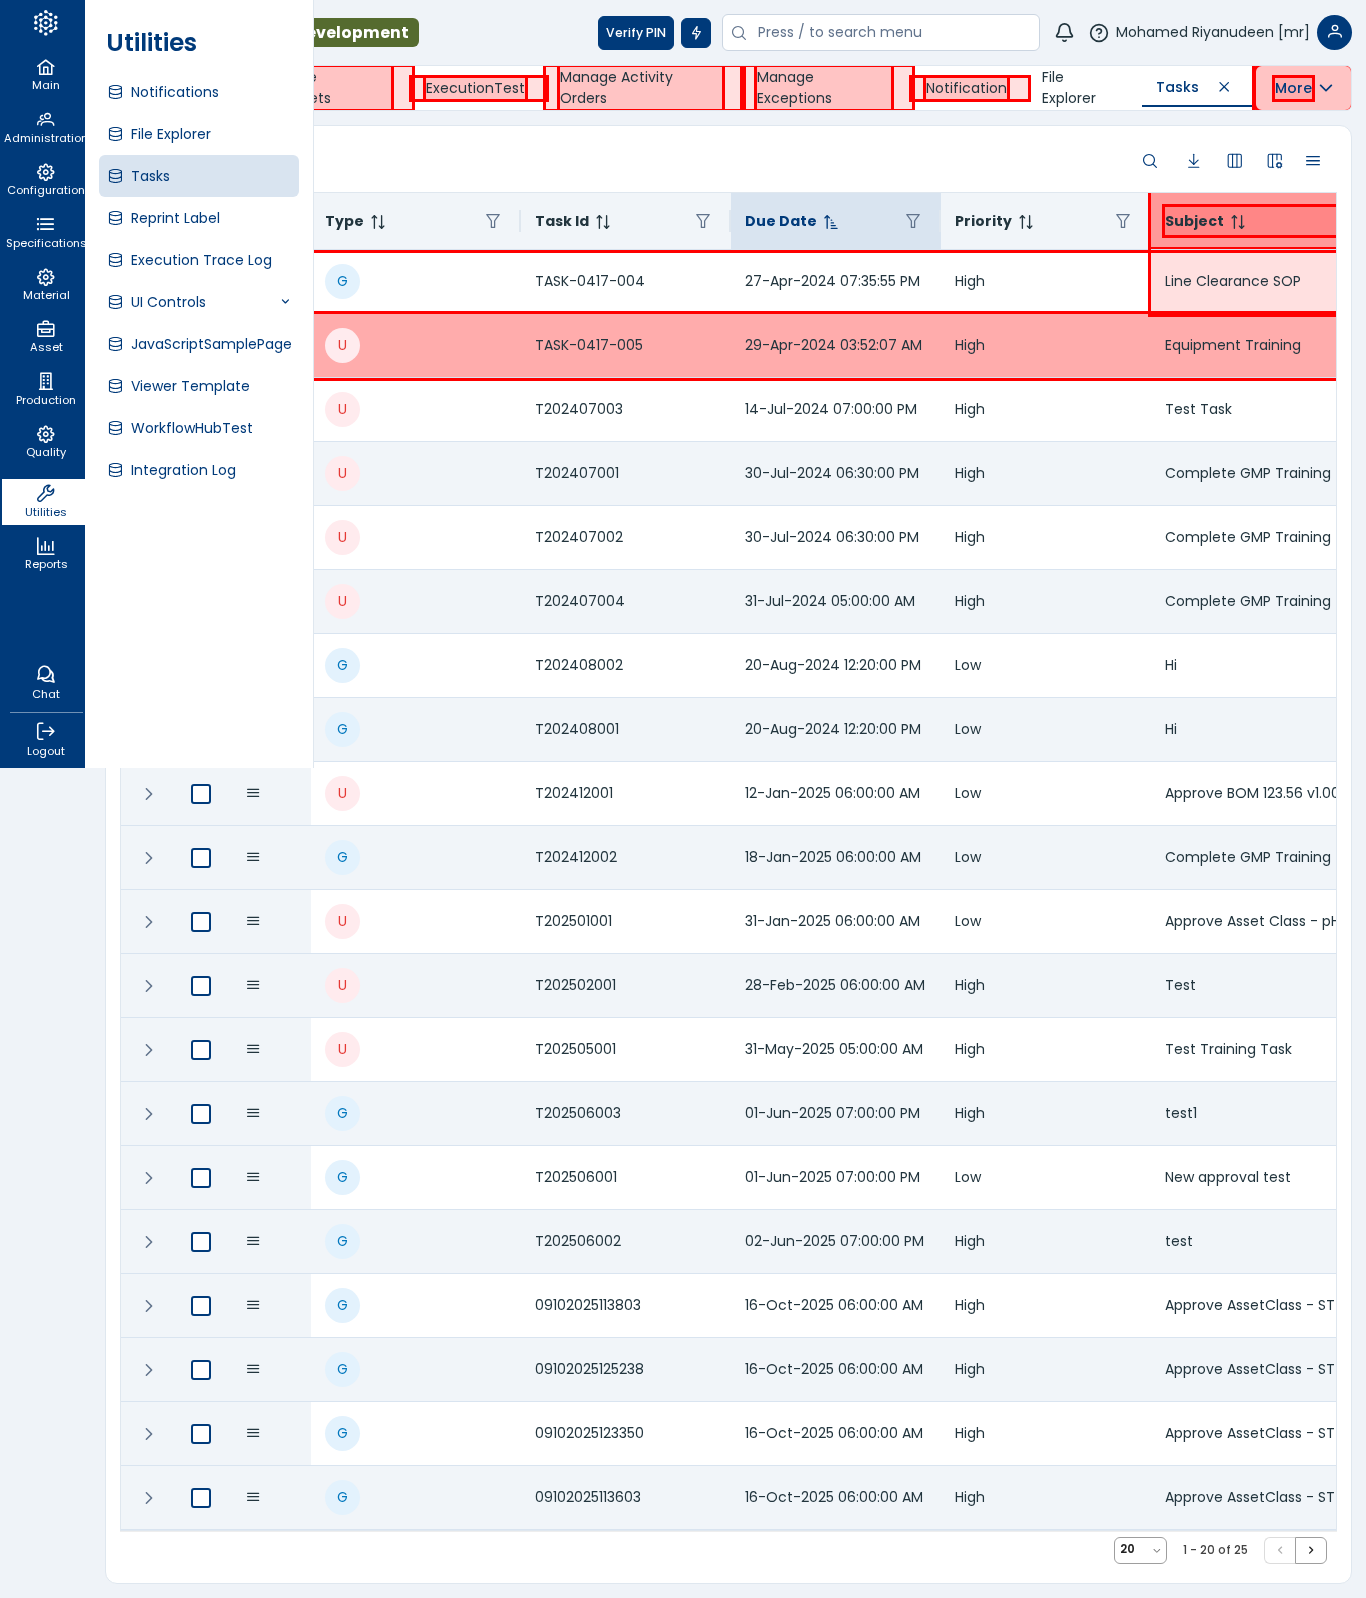Click the notifications bell icon
1366x1598 pixels.
click(x=1064, y=33)
